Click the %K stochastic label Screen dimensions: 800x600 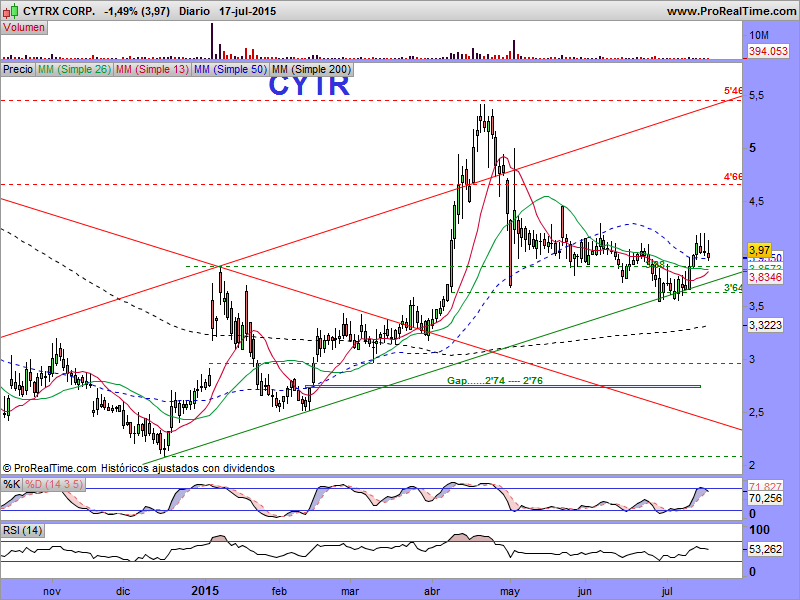point(12,484)
